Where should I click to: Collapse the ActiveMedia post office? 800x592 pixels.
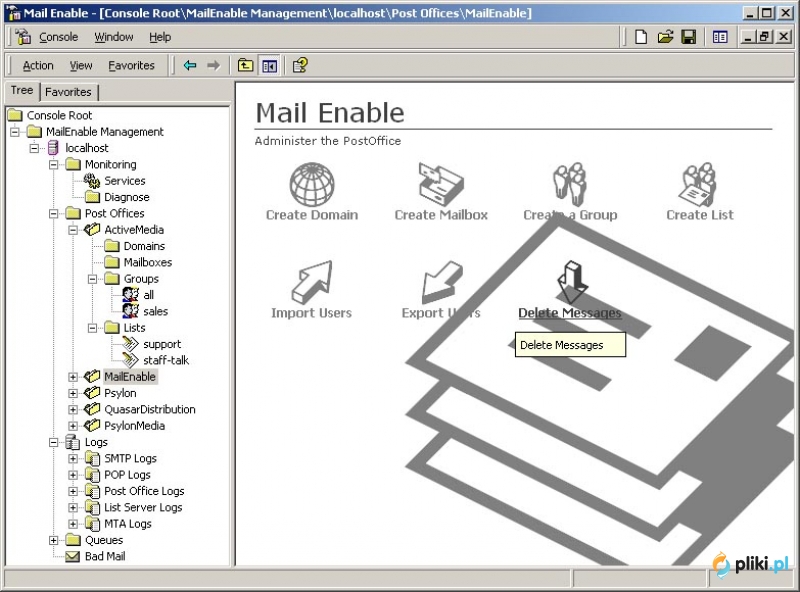[73, 230]
